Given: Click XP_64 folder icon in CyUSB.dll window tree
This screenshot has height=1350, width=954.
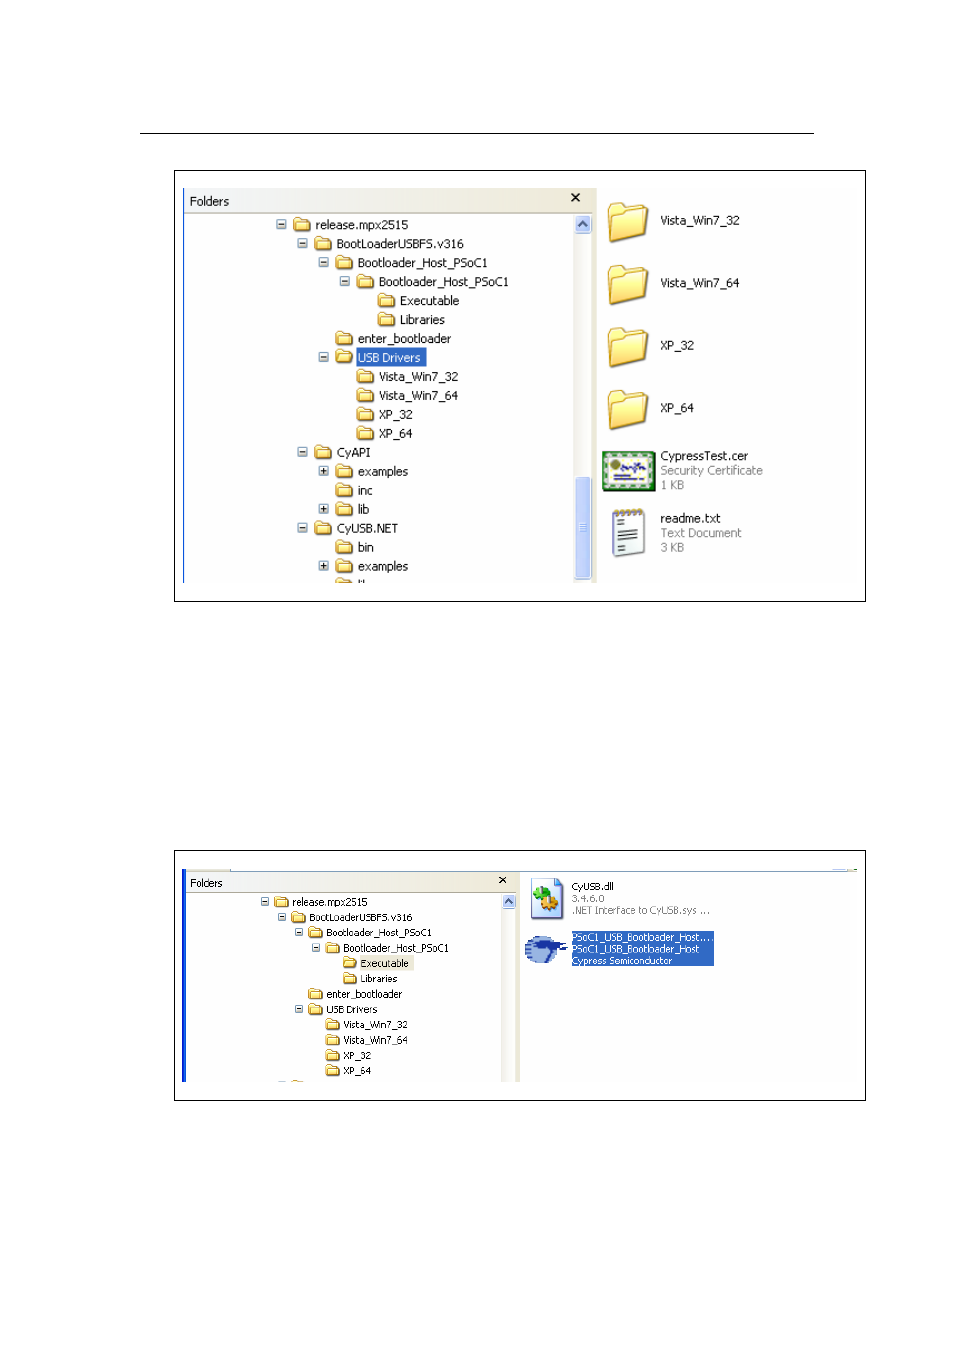Looking at the screenshot, I should [x=333, y=1071].
